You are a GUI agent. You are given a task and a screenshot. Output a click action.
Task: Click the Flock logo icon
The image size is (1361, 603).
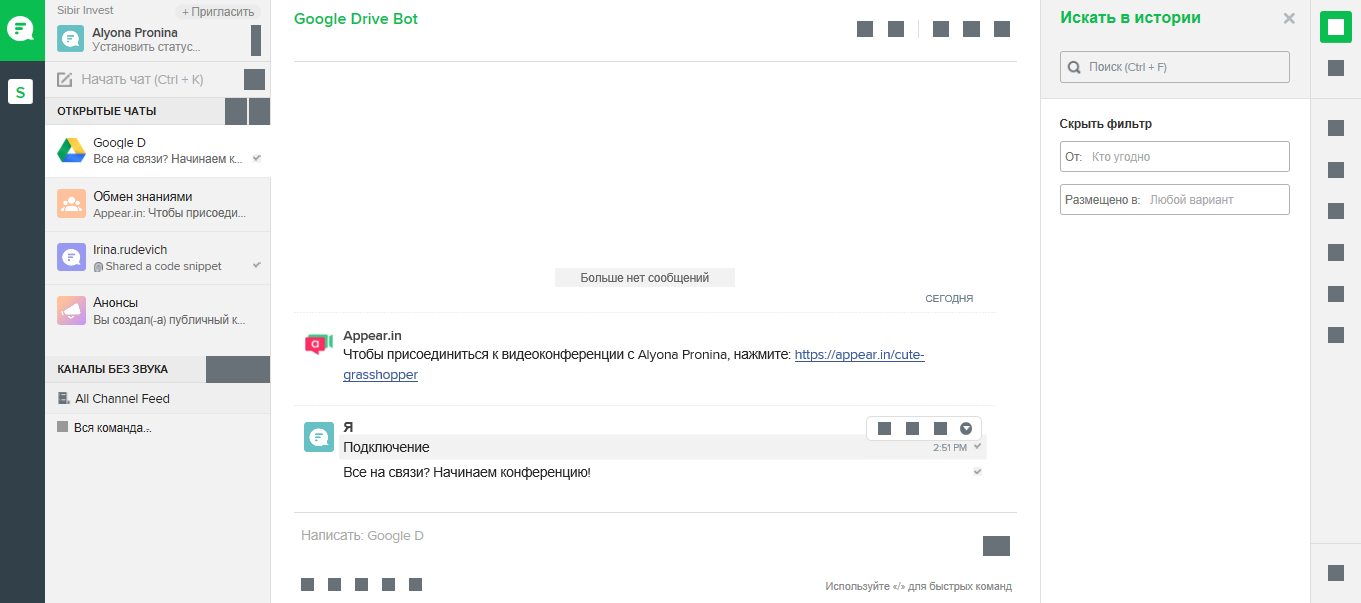pos(21,28)
